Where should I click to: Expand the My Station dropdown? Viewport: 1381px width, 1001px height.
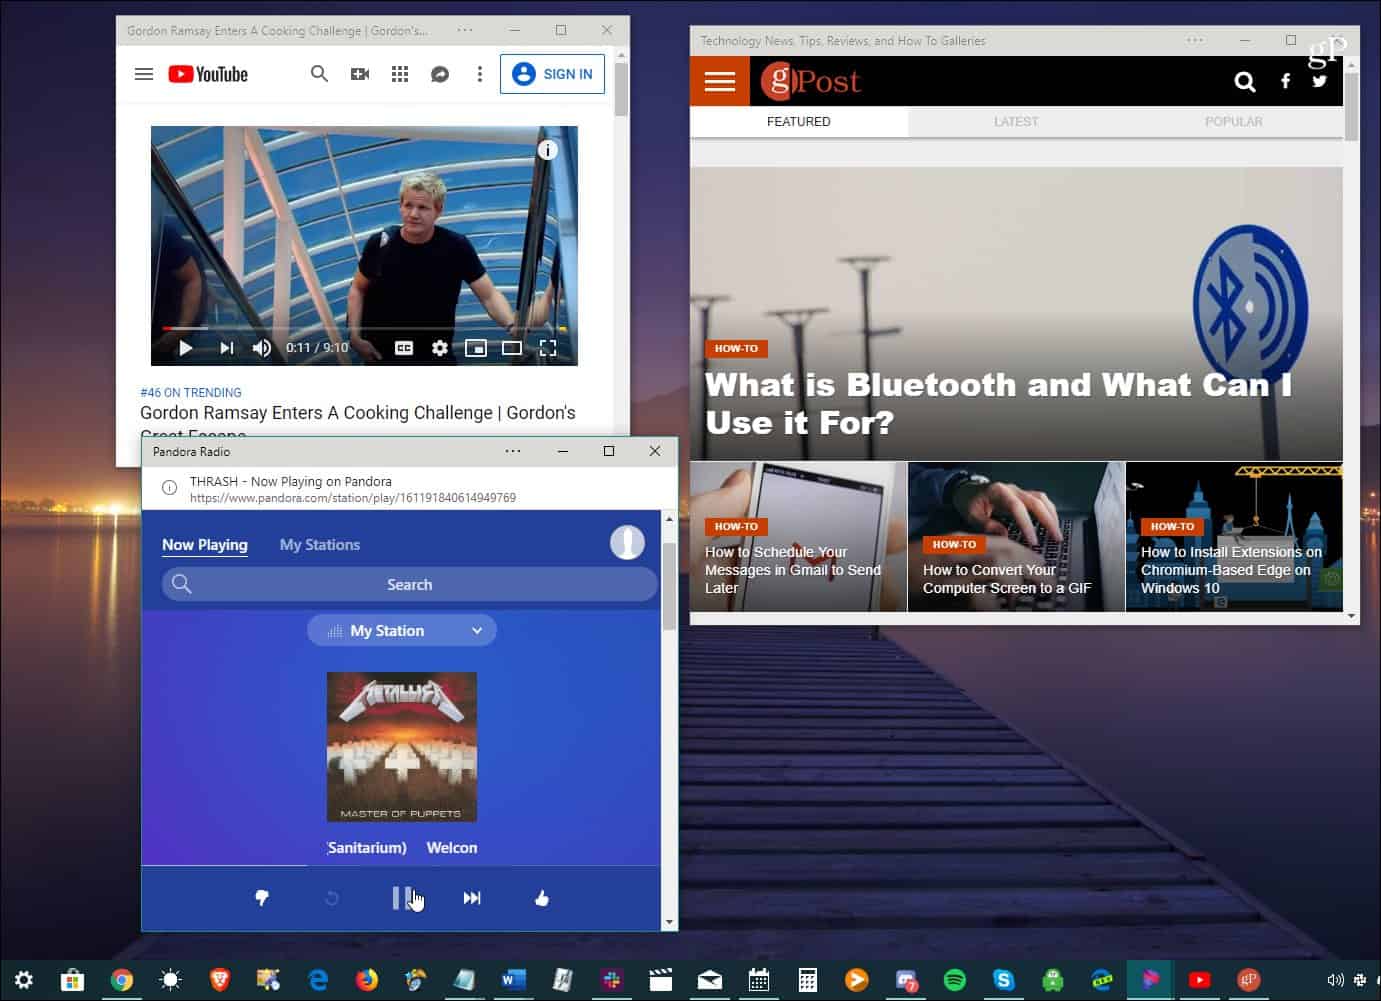tap(402, 631)
